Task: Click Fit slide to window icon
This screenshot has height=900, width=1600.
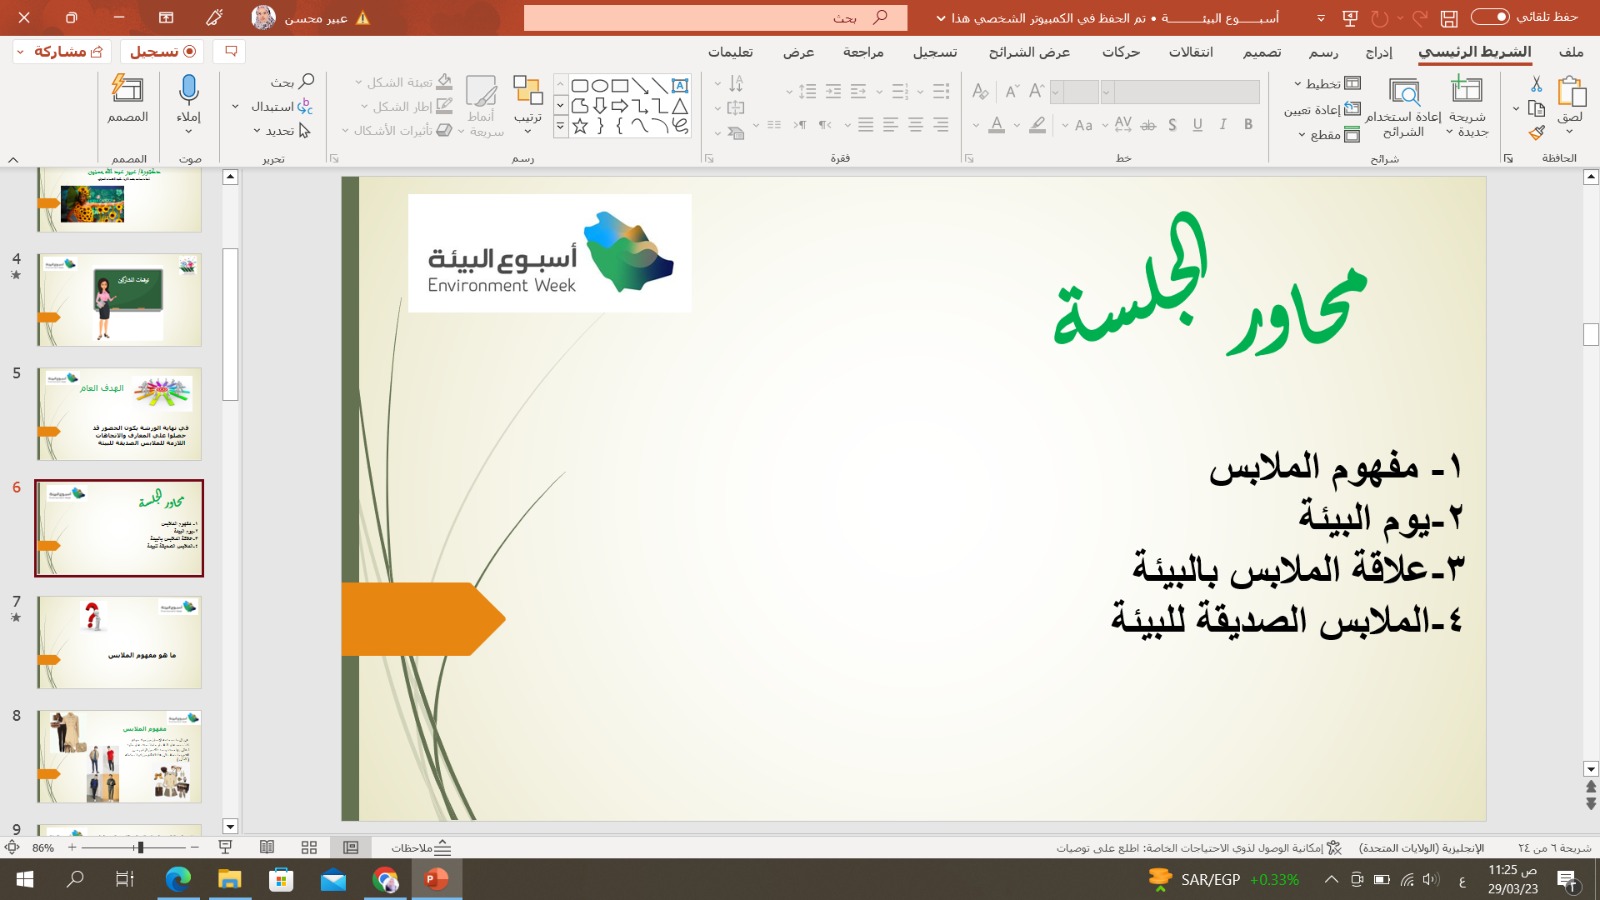Action: 12,847
